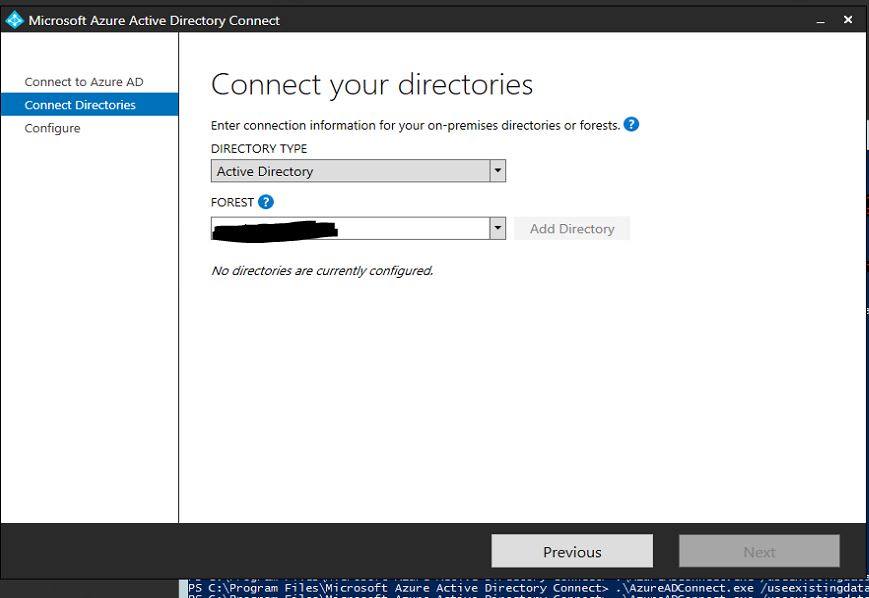Expand the Directory Type dropdown arrow
The height and width of the screenshot is (598, 869).
click(497, 171)
